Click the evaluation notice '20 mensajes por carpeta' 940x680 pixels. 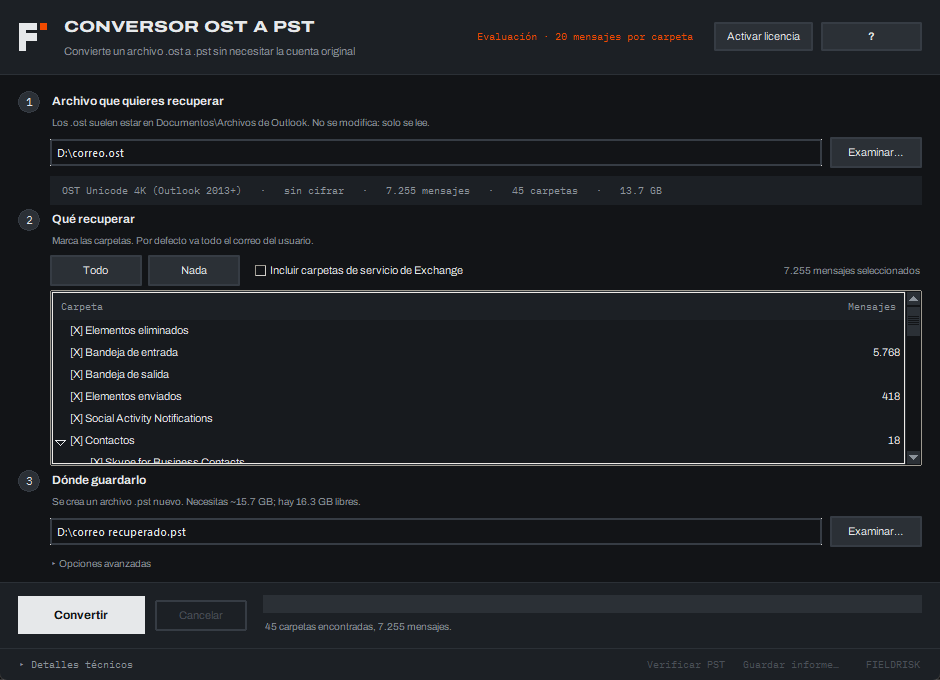point(624,37)
